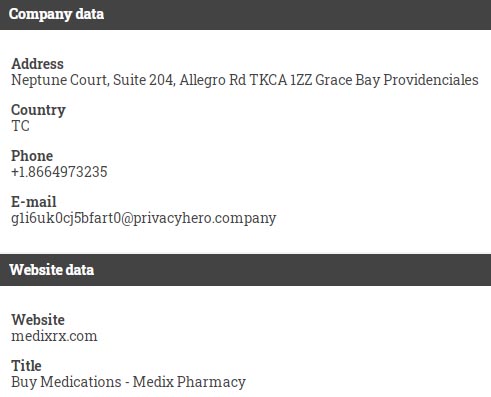Screen dimensions: 491x397
Task: Open the medixrx.com website link
Action: [x=54, y=336]
